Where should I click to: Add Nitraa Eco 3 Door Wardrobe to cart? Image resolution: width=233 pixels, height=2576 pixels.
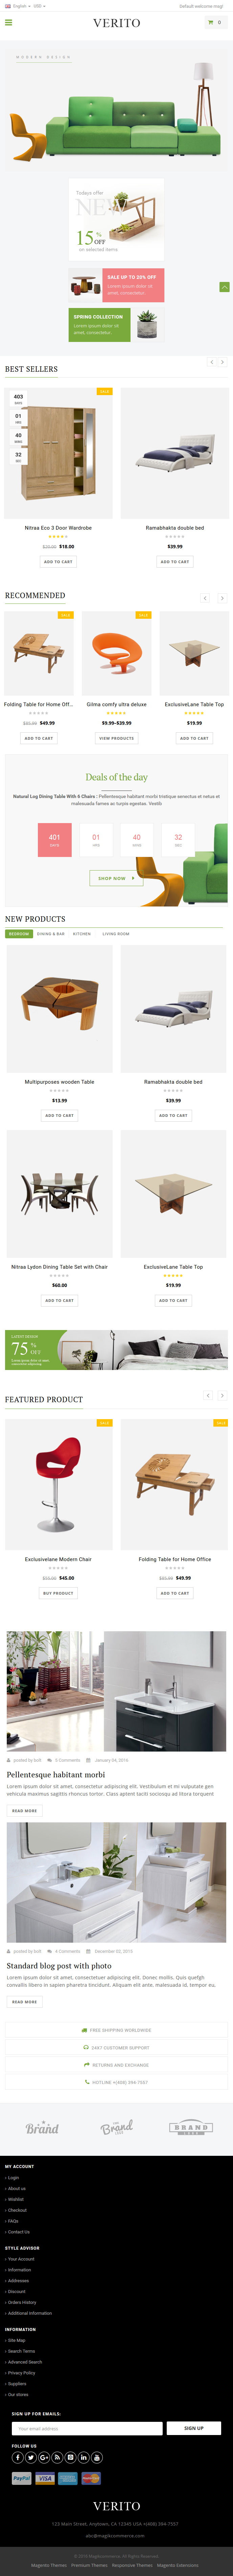click(58, 562)
